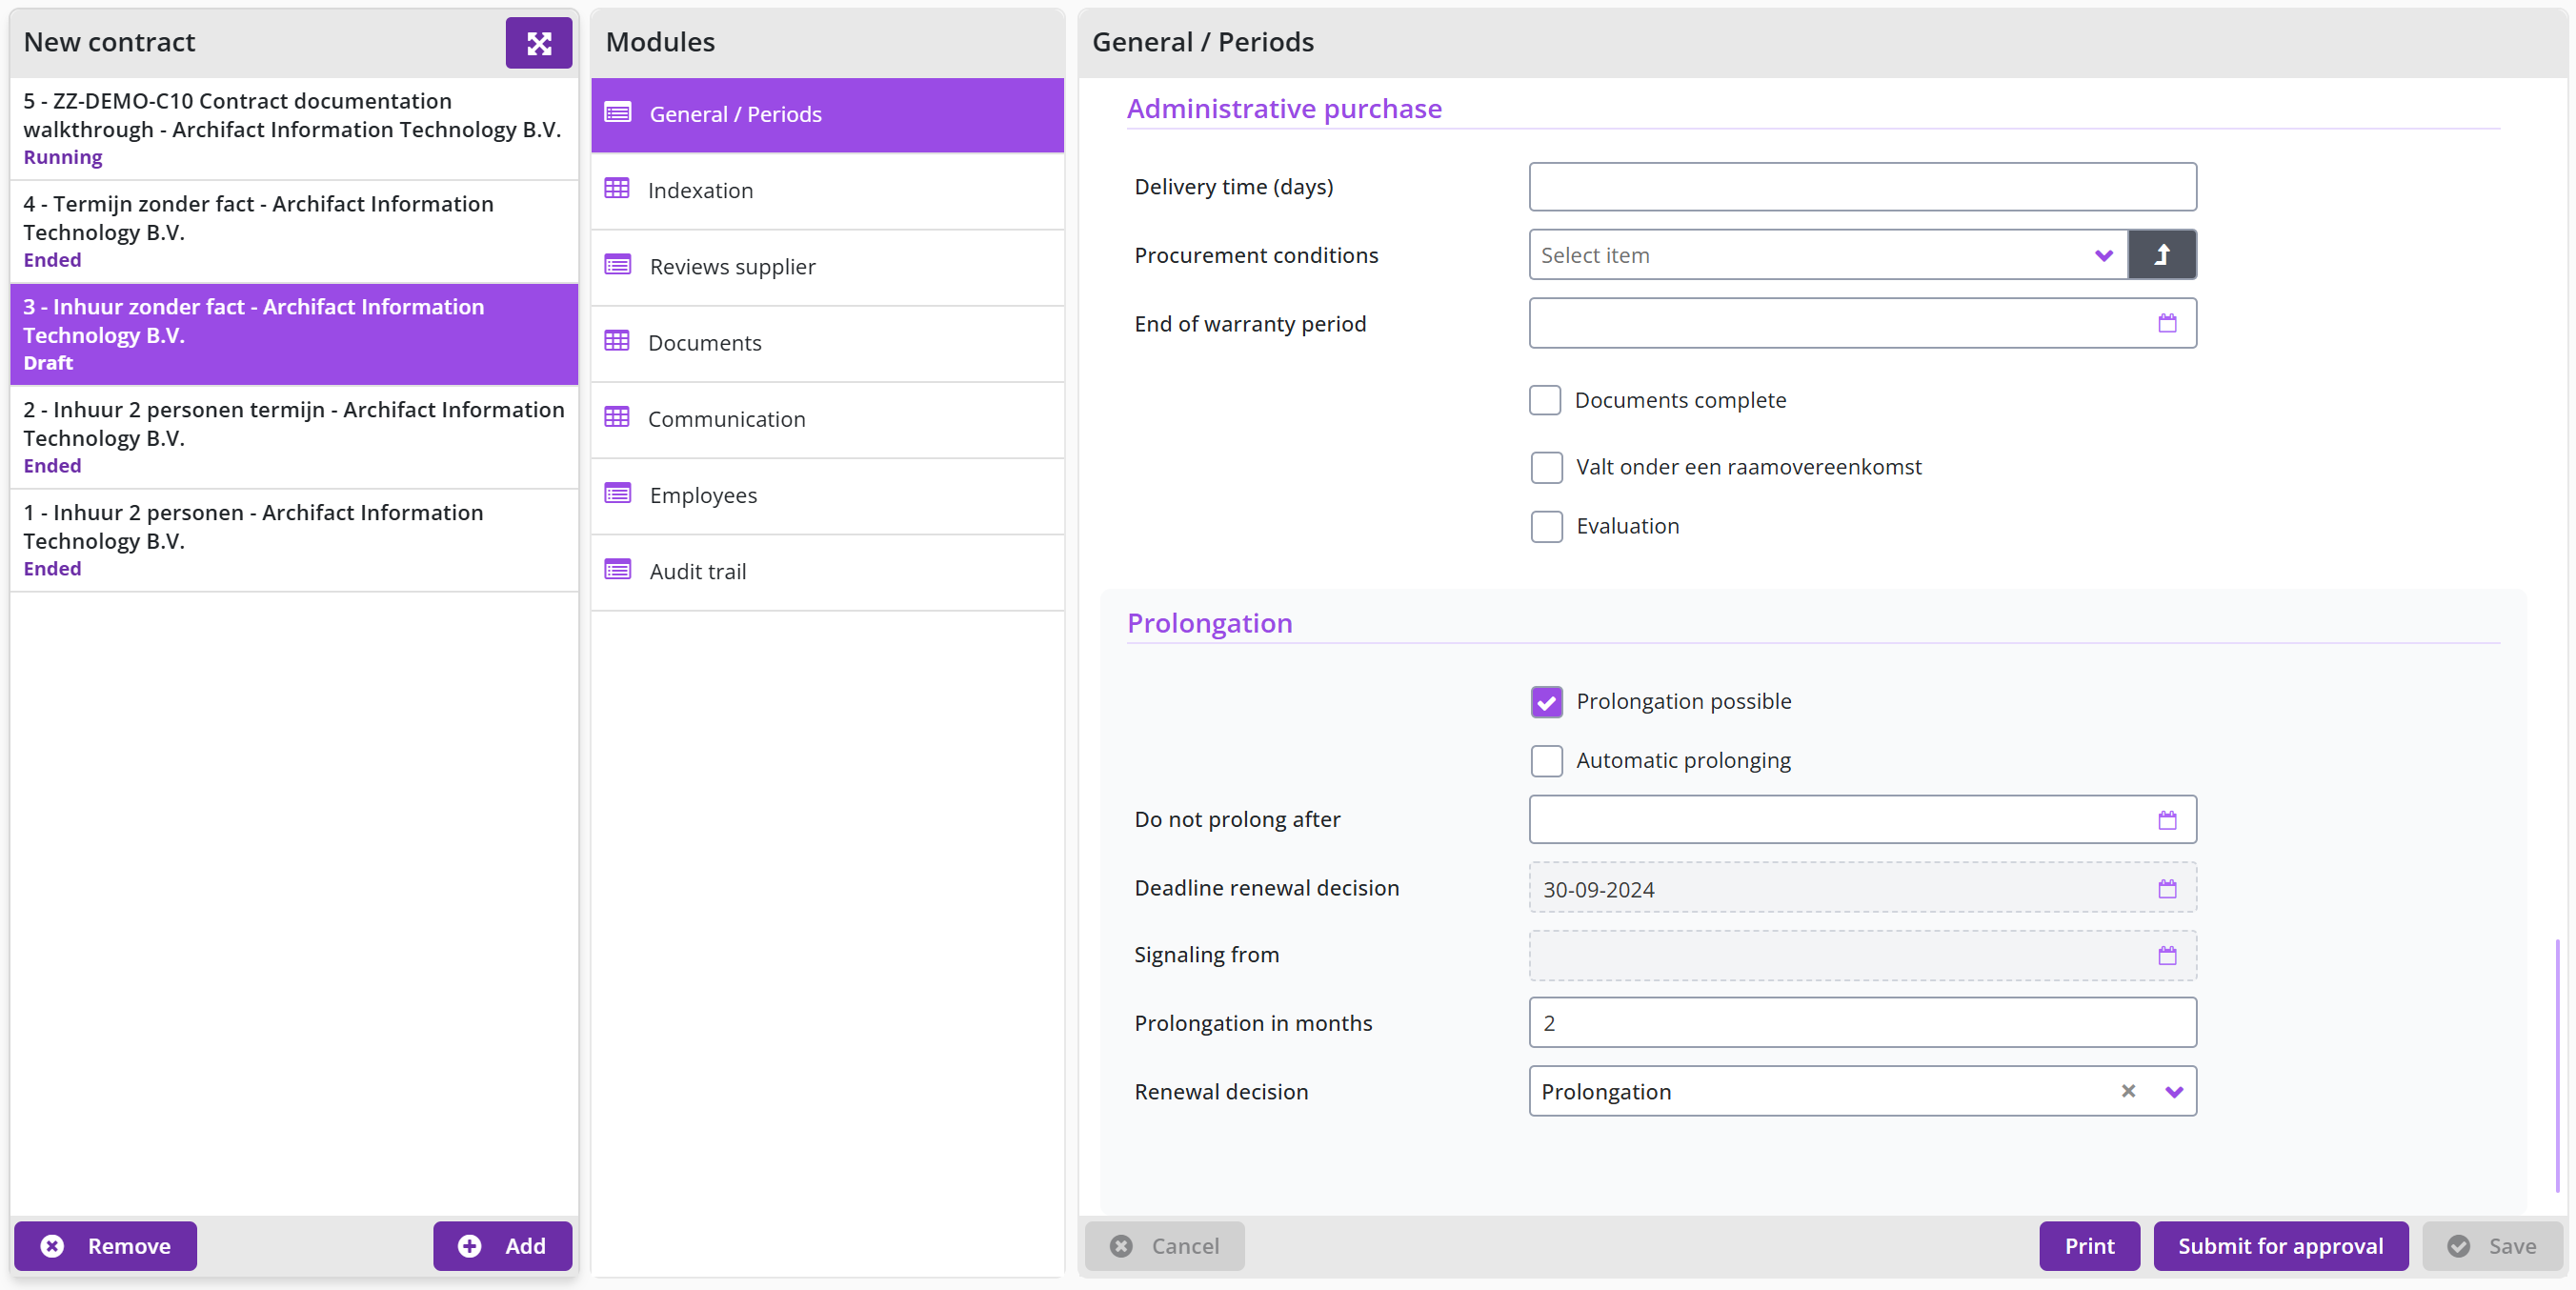This screenshot has width=2576, height=1290.
Task: Click the vertical scrollbar in General / Periods
Action: click(2557, 1065)
